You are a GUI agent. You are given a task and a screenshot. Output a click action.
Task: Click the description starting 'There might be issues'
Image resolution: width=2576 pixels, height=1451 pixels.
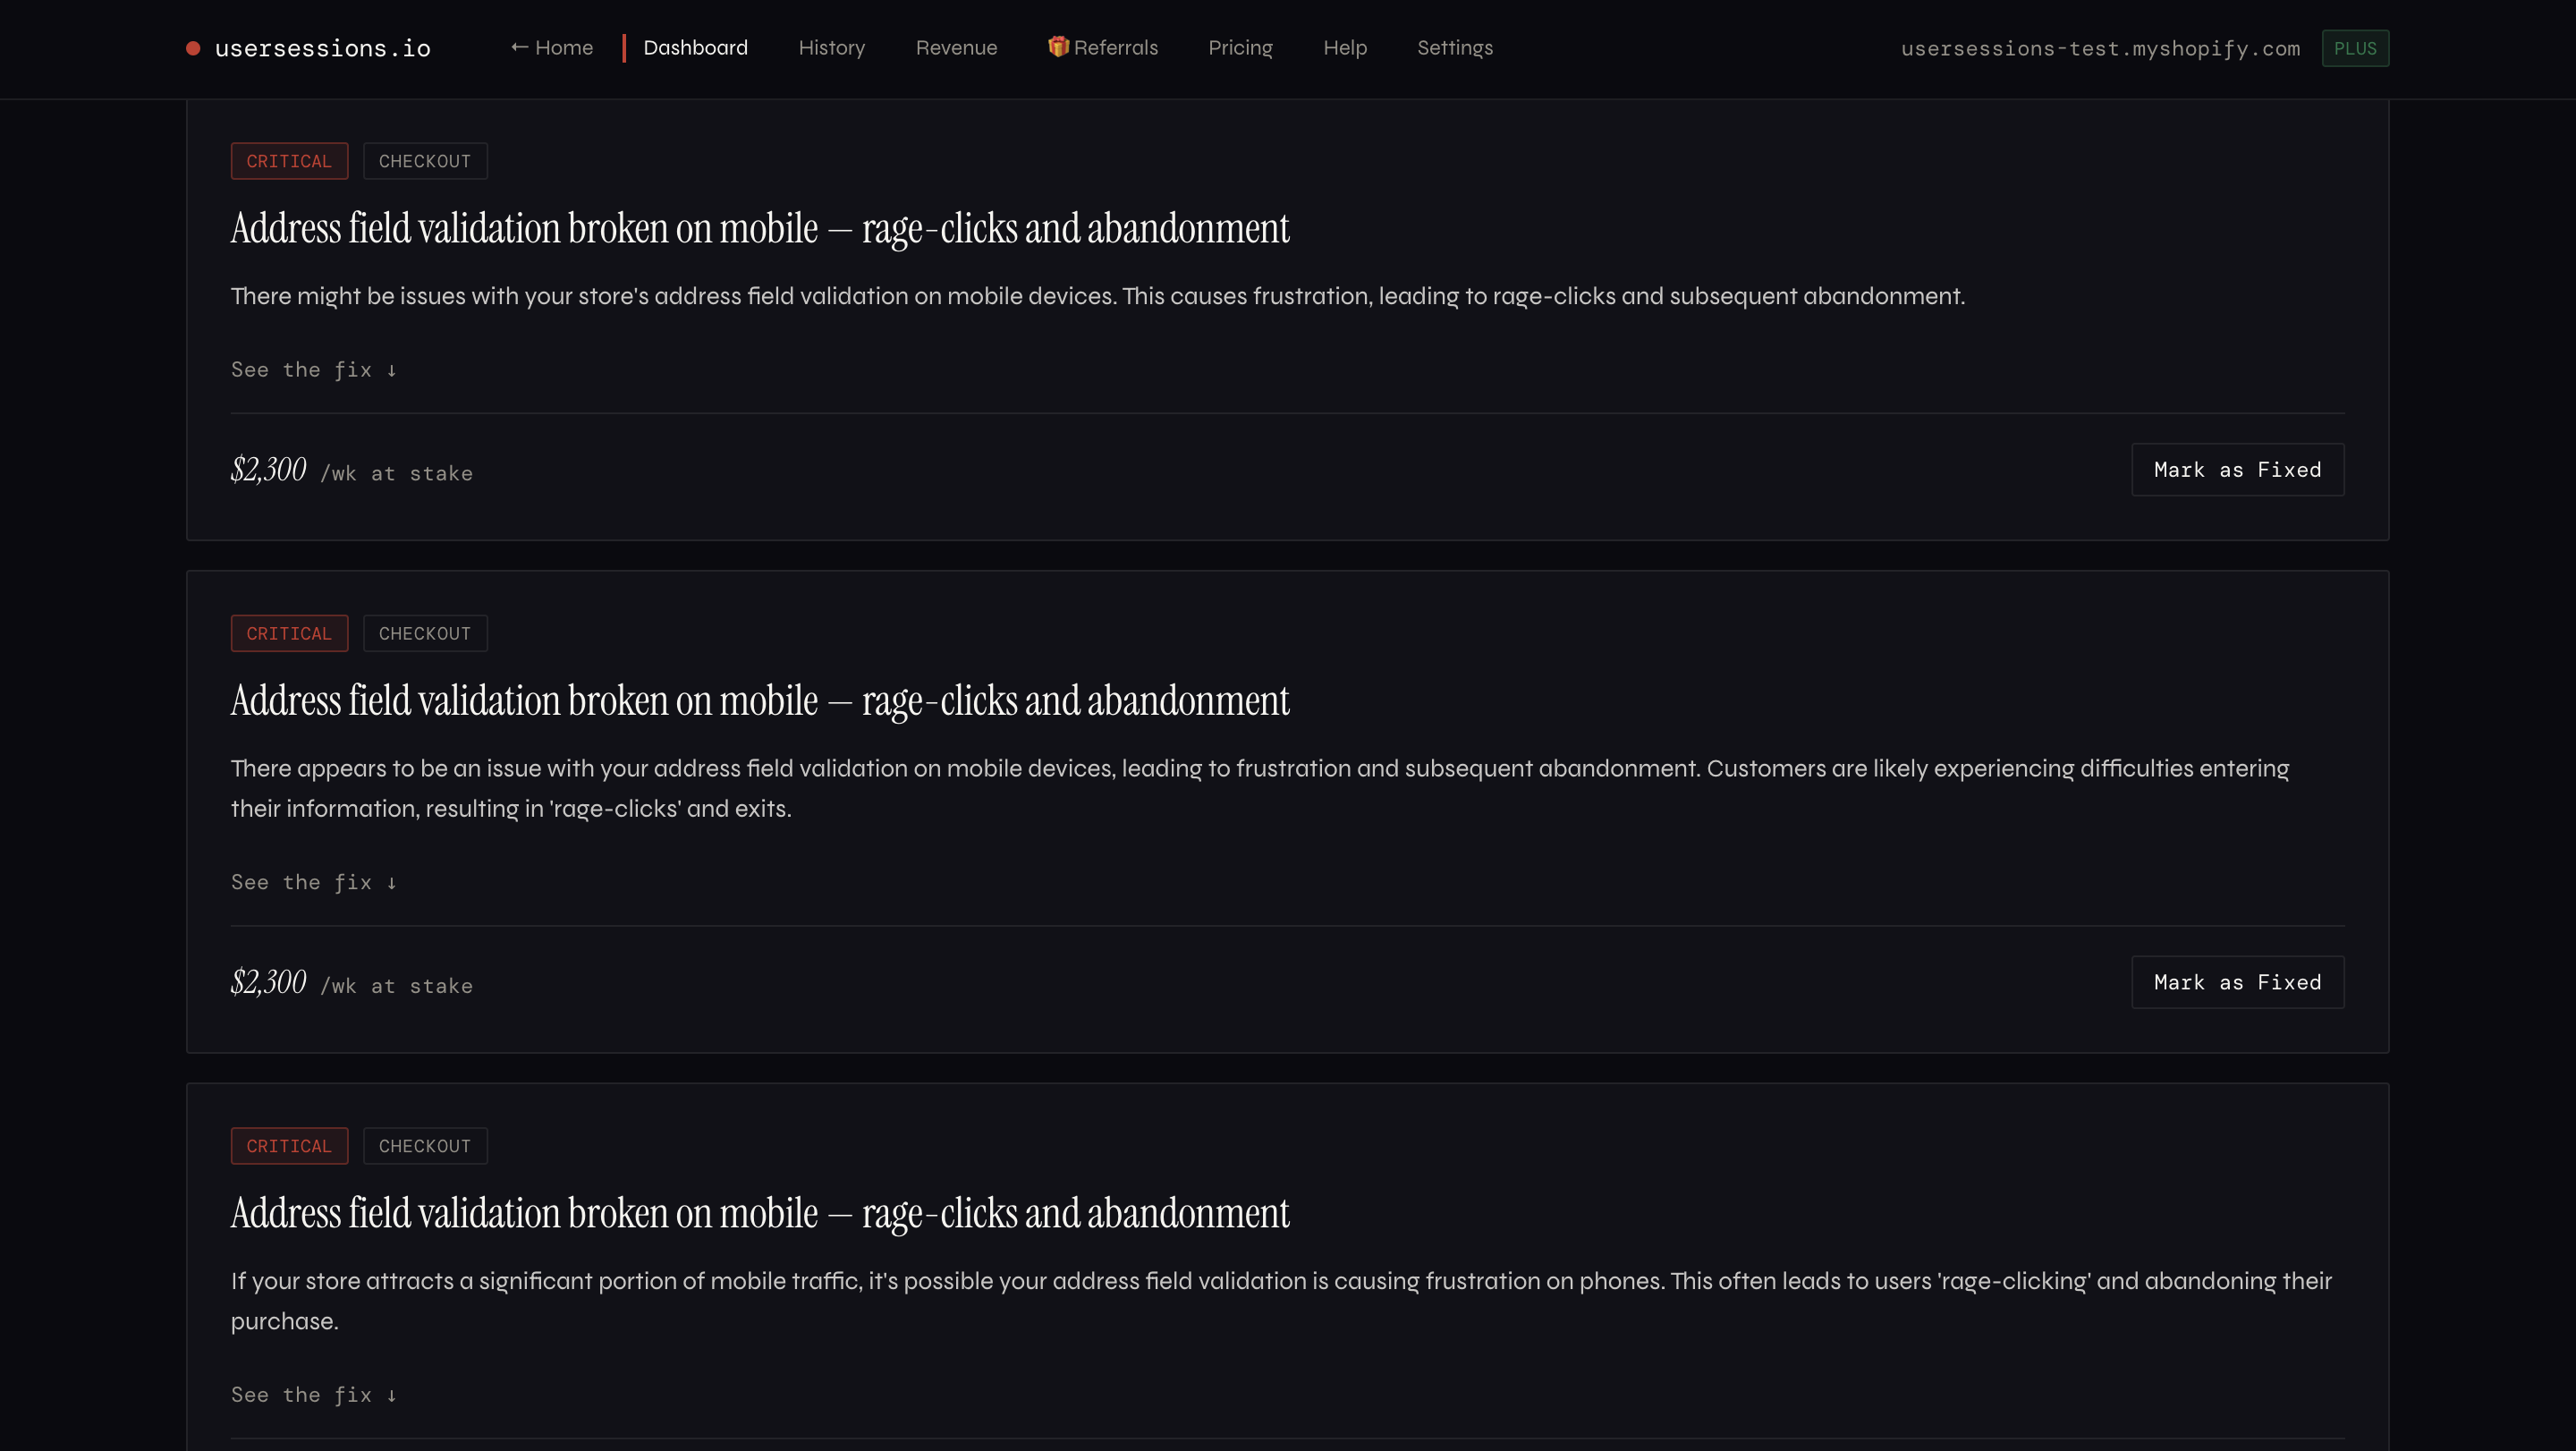point(1097,296)
